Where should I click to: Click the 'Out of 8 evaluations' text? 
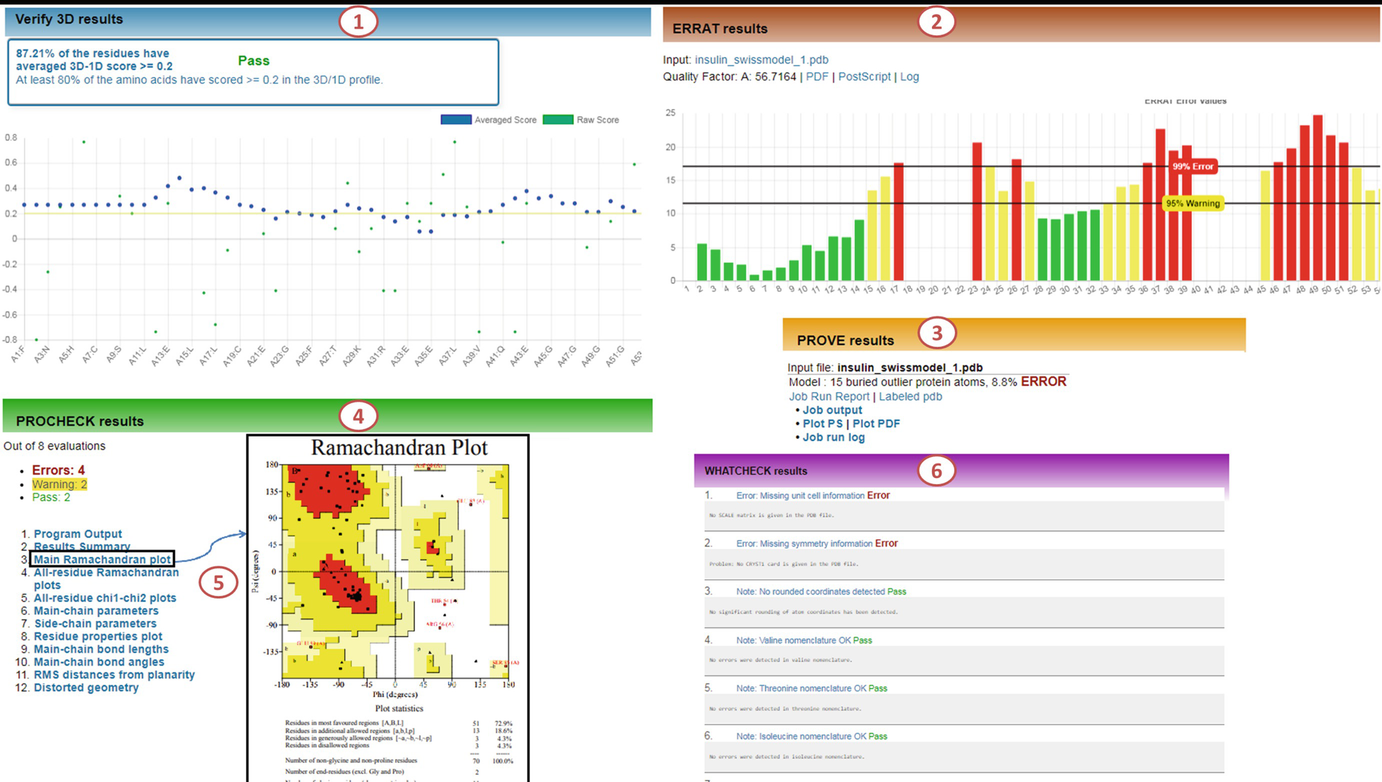click(x=55, y=446)
